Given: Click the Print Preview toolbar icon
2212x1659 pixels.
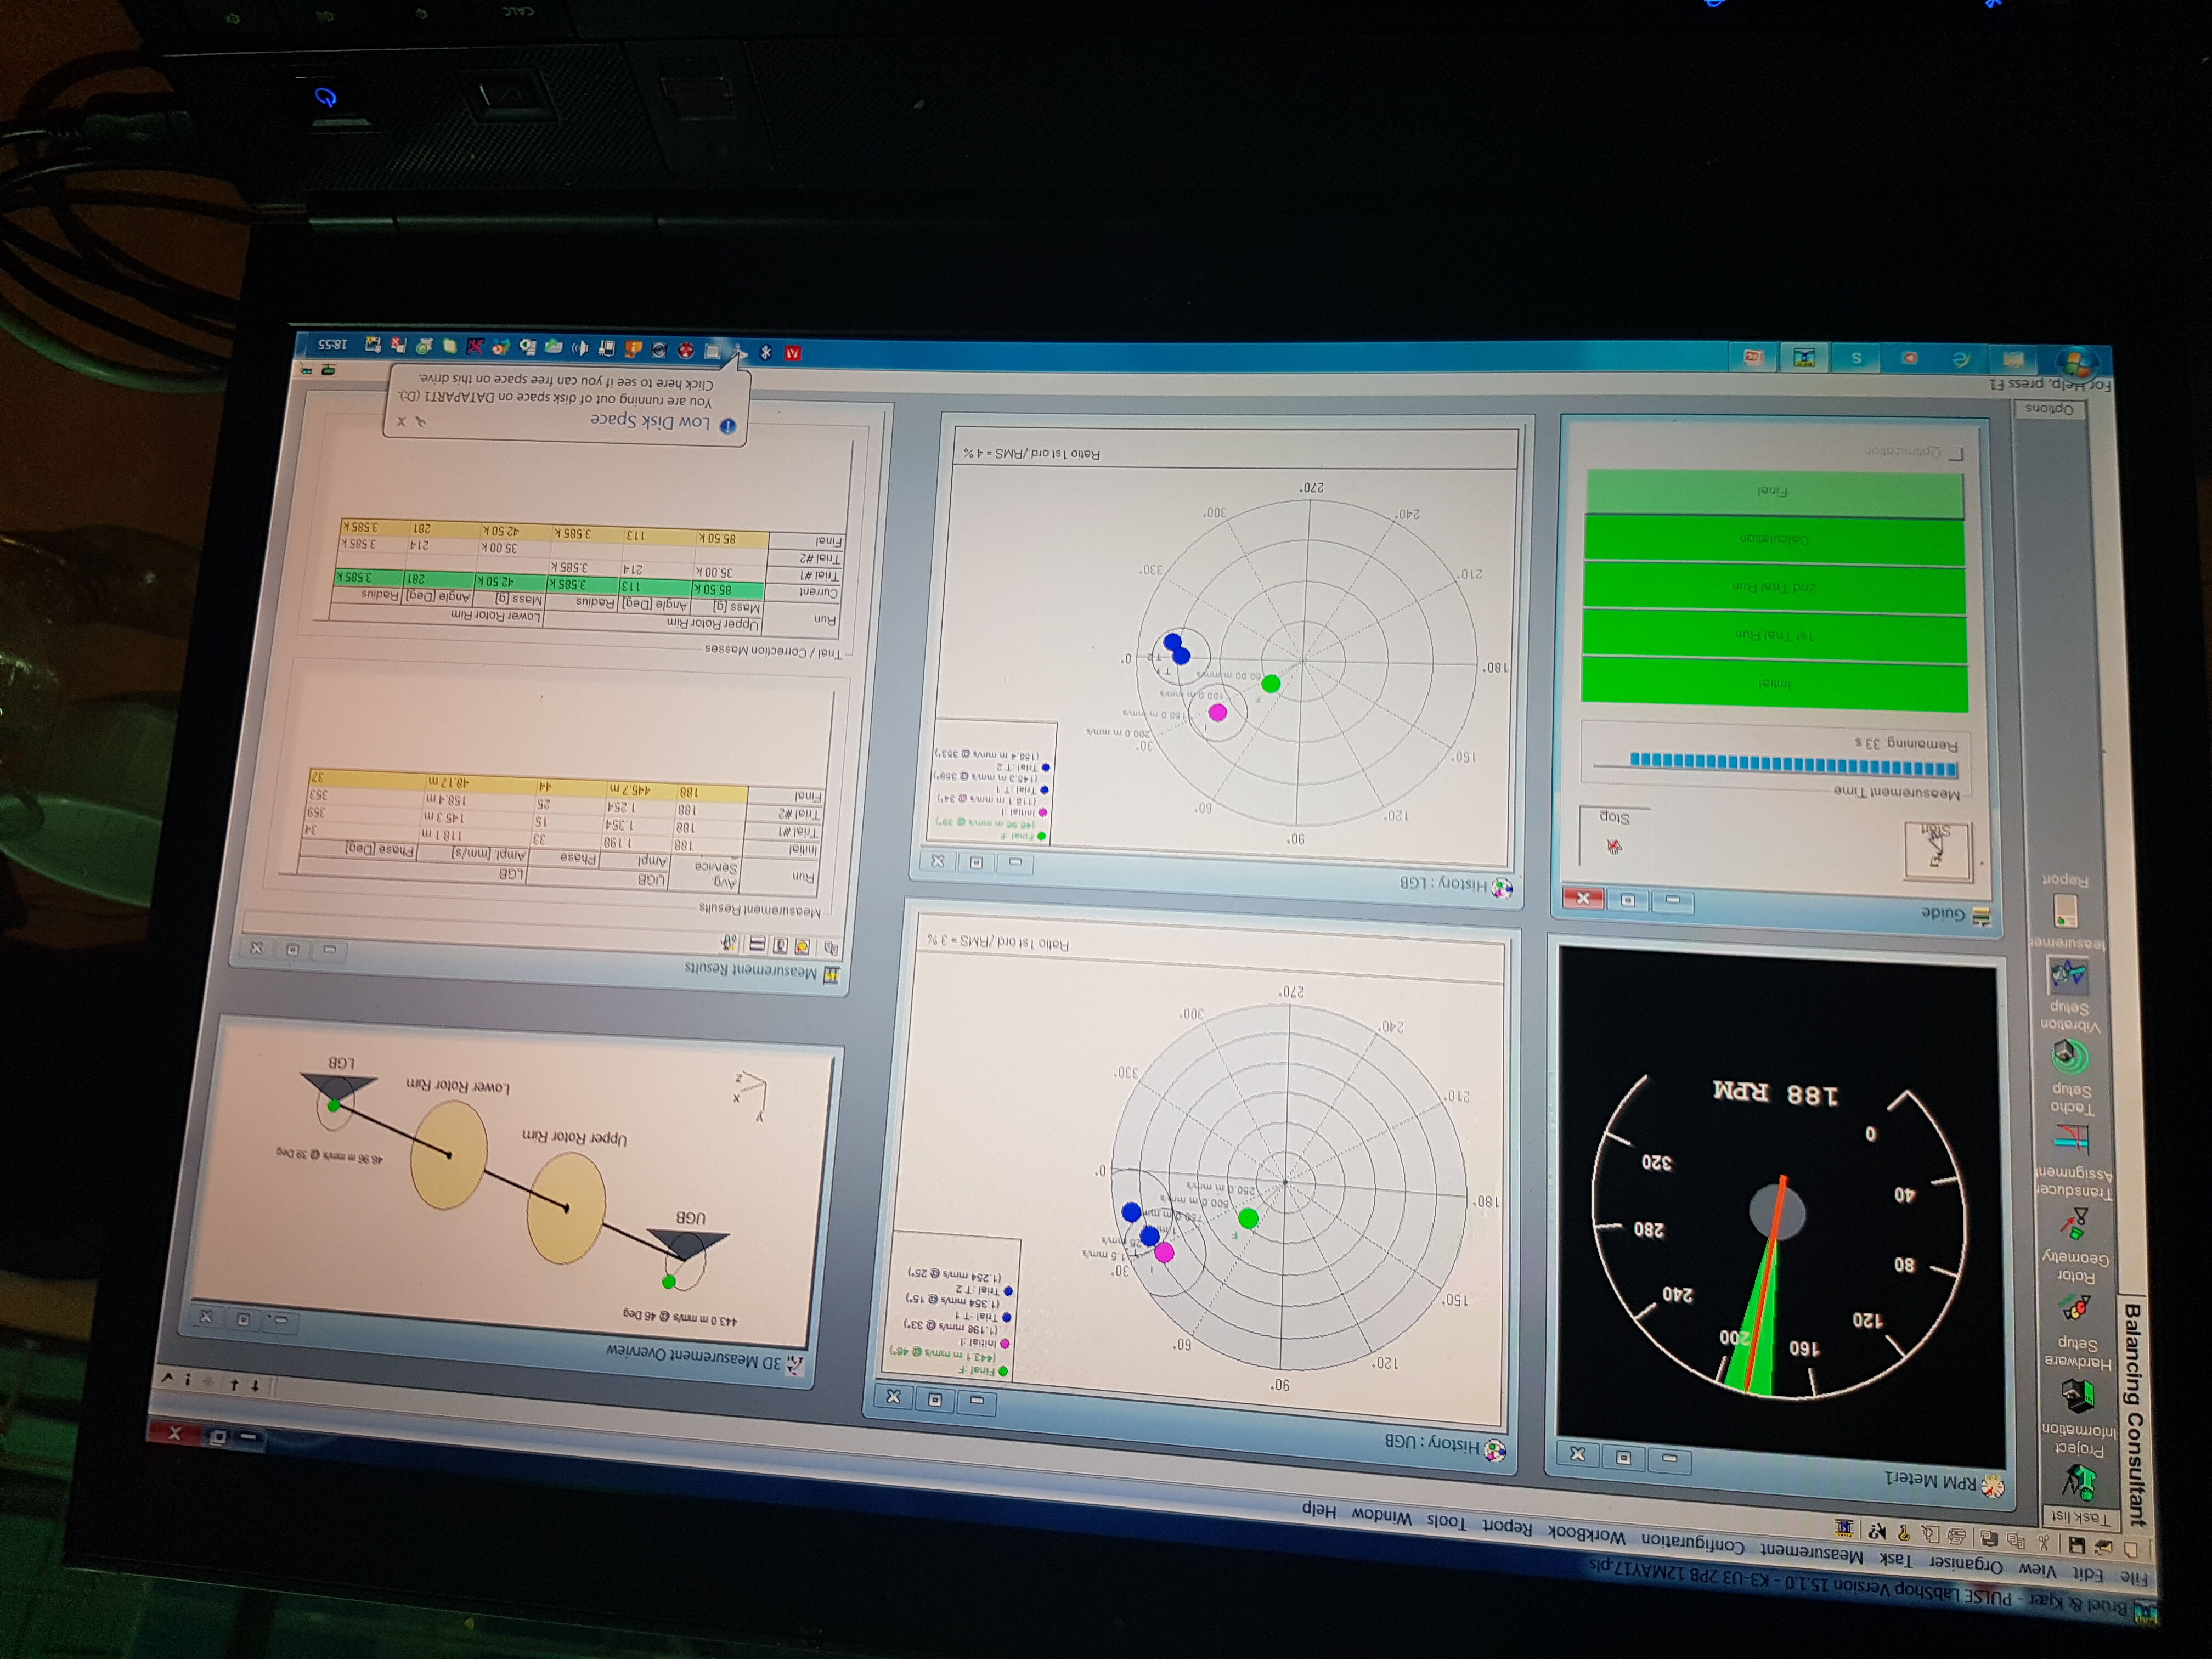Looking at the screenshot, I should pyautogui.click(x=1930, y=1535).
